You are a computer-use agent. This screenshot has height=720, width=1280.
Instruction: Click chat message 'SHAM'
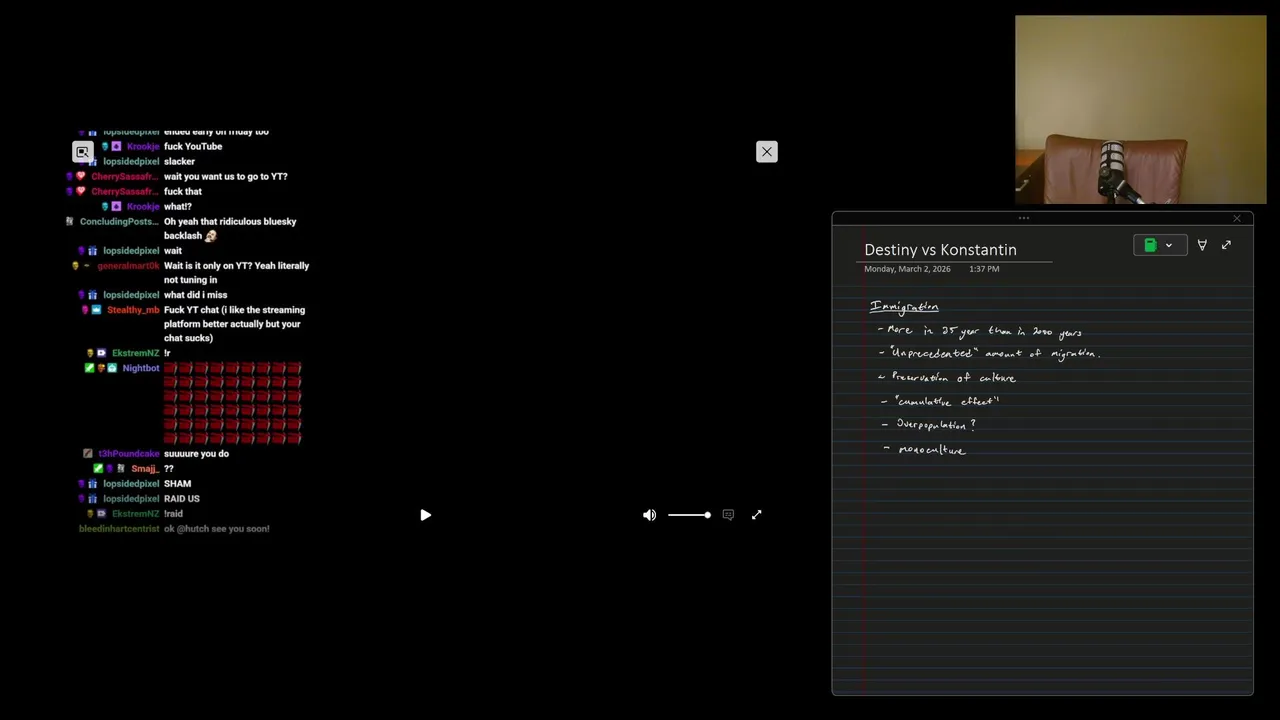click(x=178, y=484)
